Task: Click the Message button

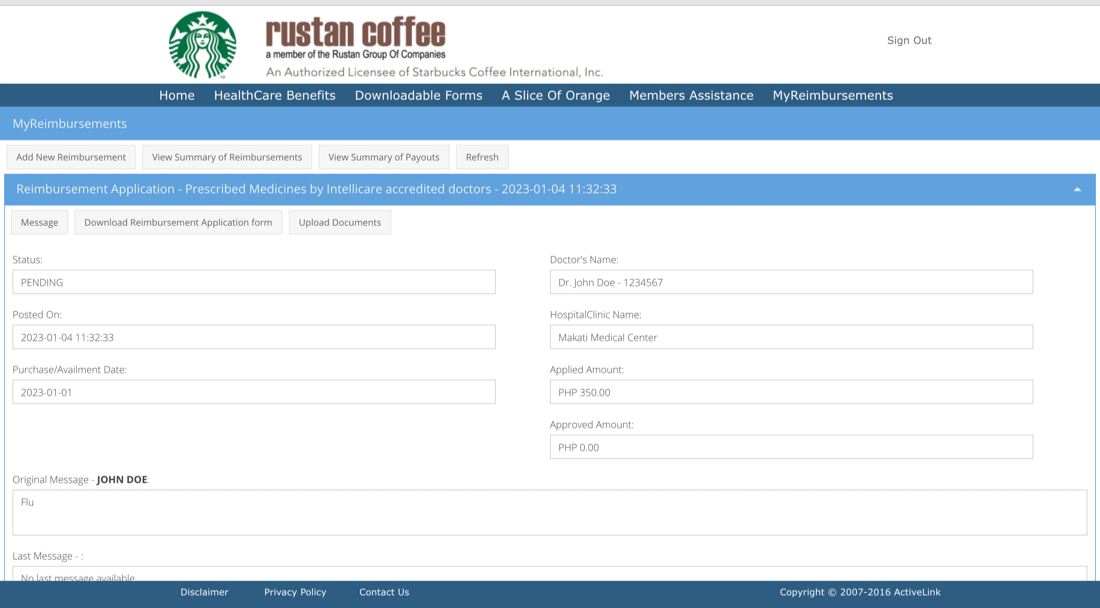Action: 40,222
